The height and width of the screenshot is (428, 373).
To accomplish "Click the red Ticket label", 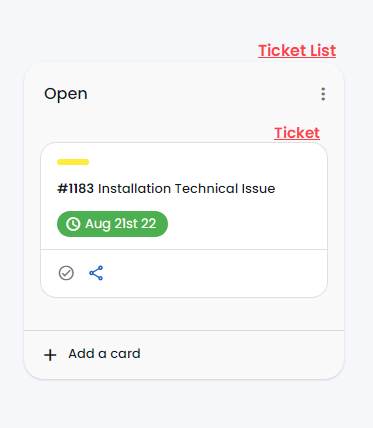I will pyautogui.click(x=297, y=133).
